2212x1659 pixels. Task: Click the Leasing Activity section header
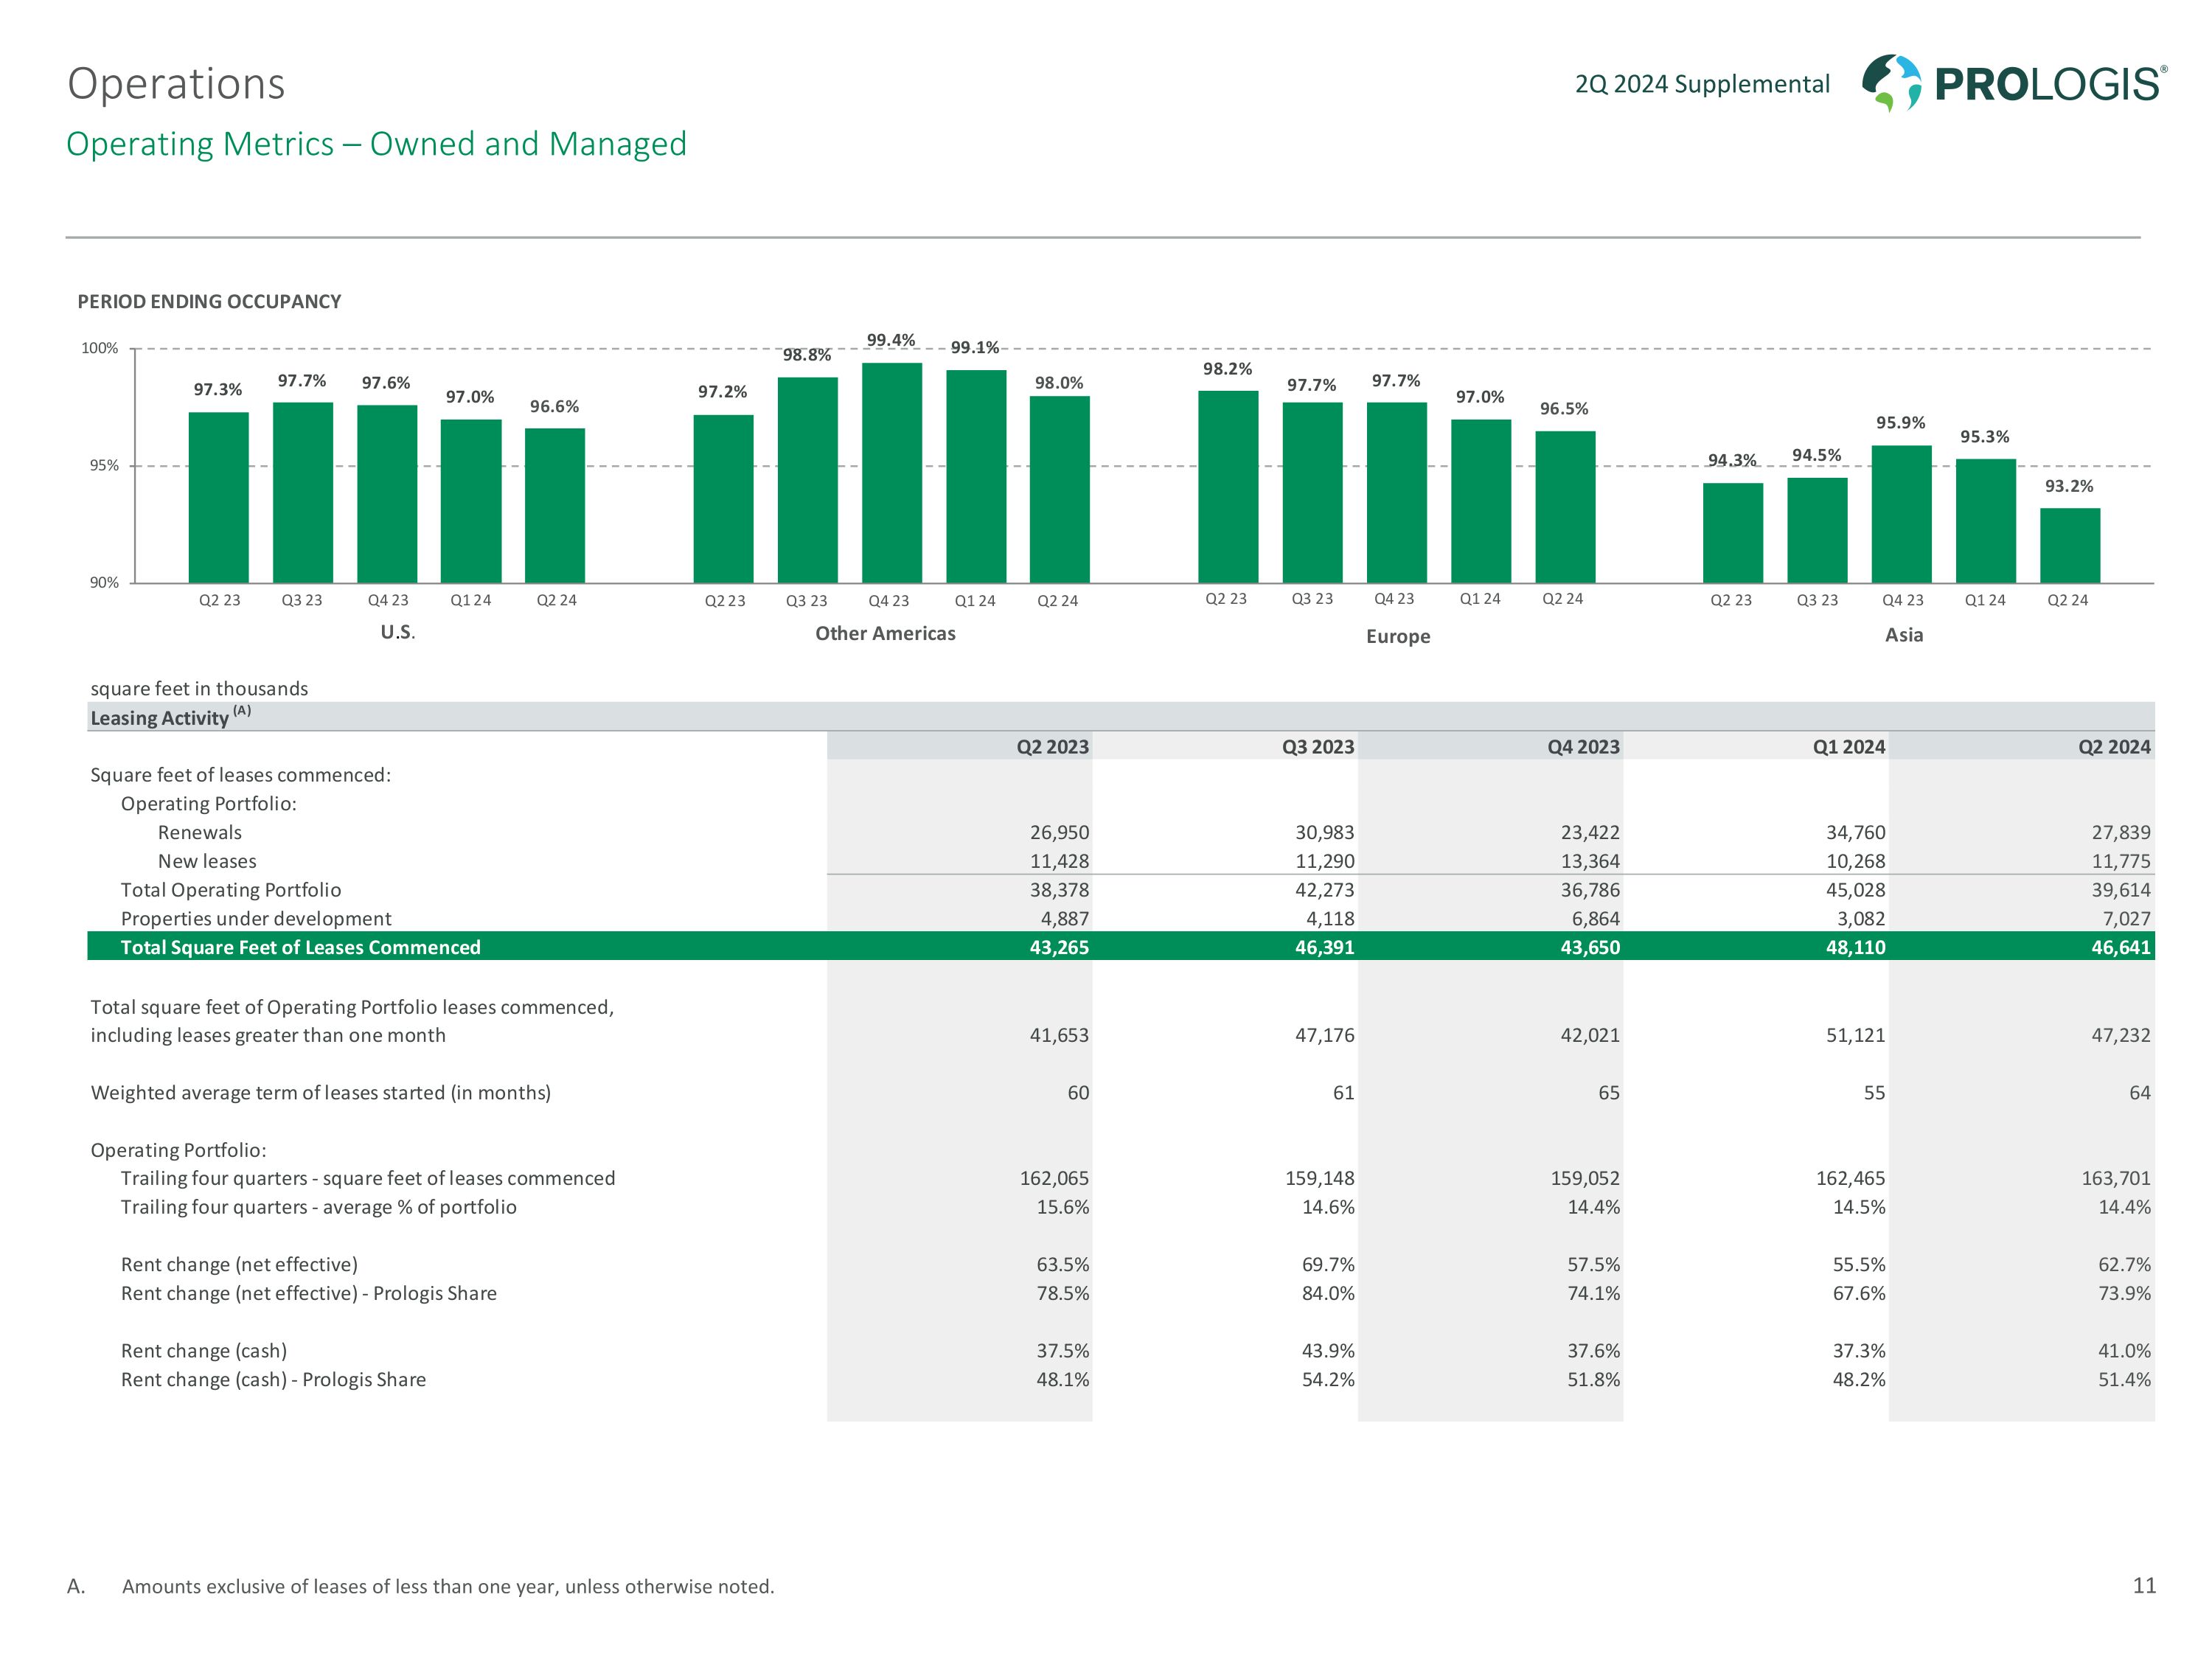tap(160, 717)
